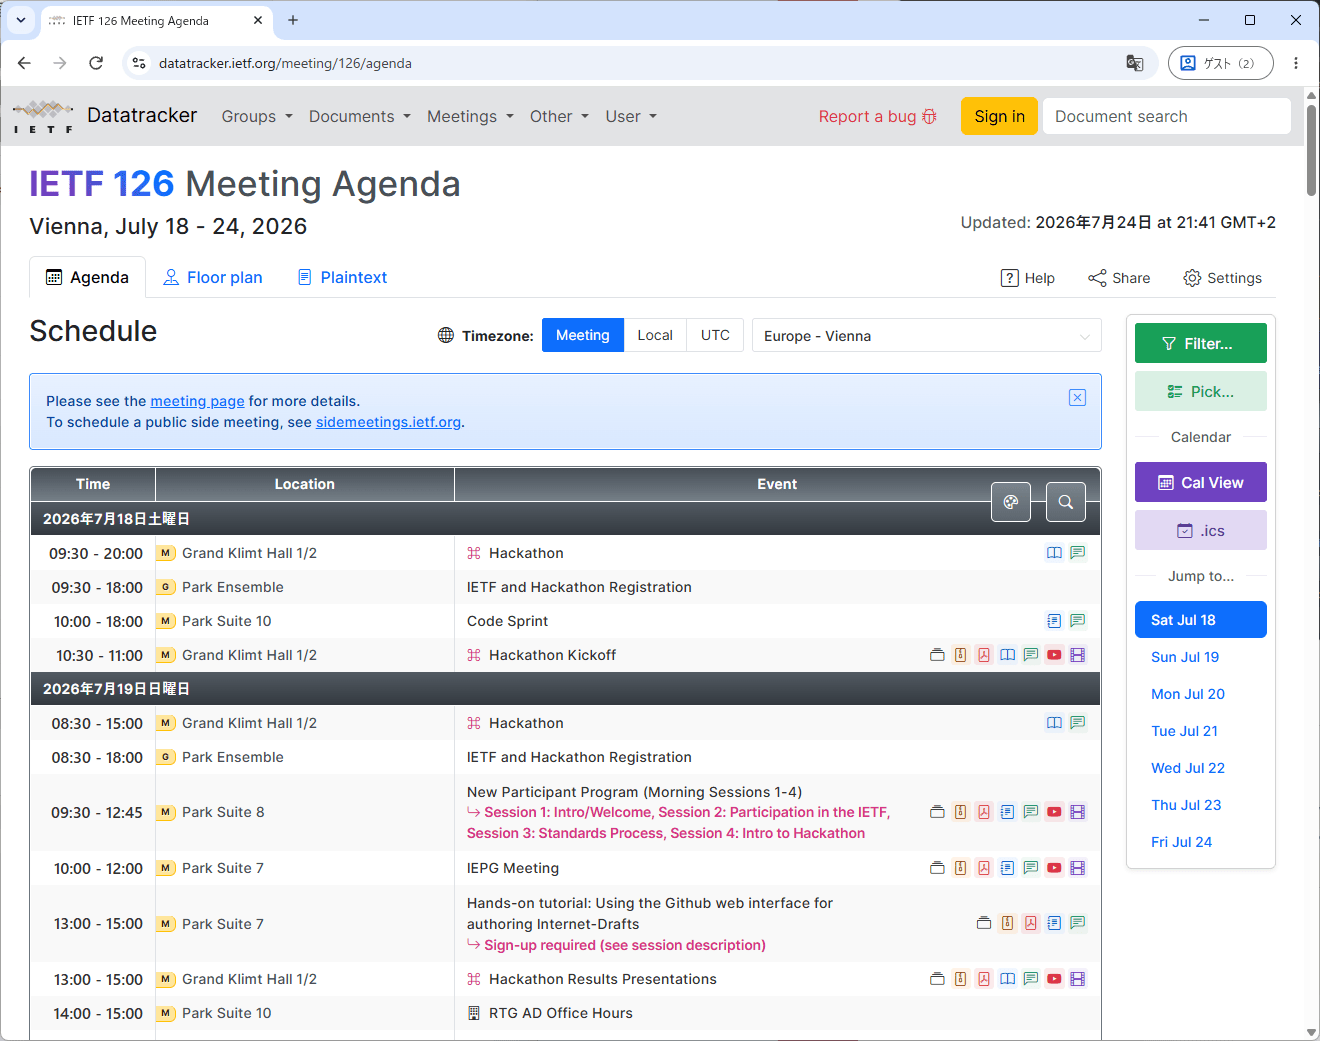Image resolution: width=1320 pixels, height=1041 pixels.
Task: Open the agenda search magnifier button
Action: pos(1066,502)
